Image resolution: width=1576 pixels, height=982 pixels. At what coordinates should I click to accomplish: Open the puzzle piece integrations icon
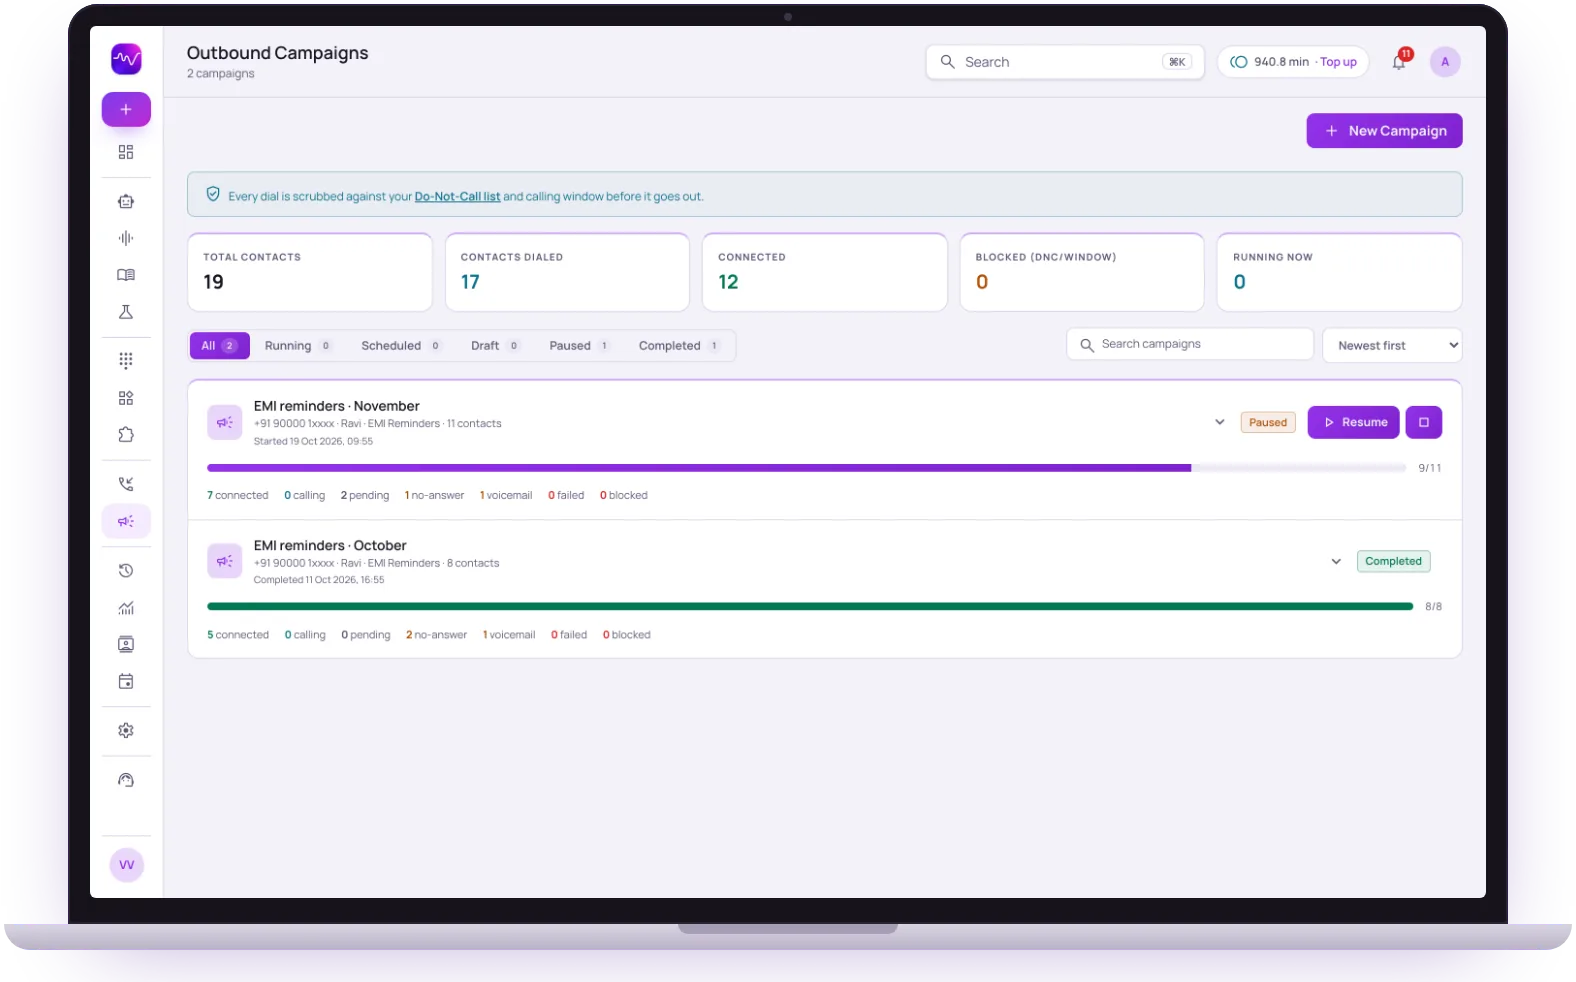(126, 435)
